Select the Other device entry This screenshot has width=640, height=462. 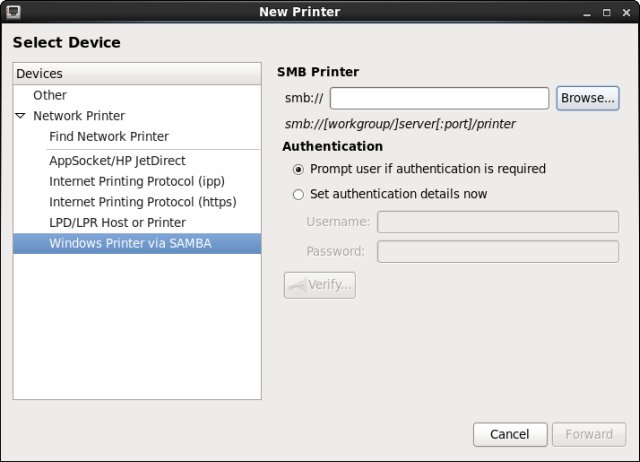coord(50,95)
